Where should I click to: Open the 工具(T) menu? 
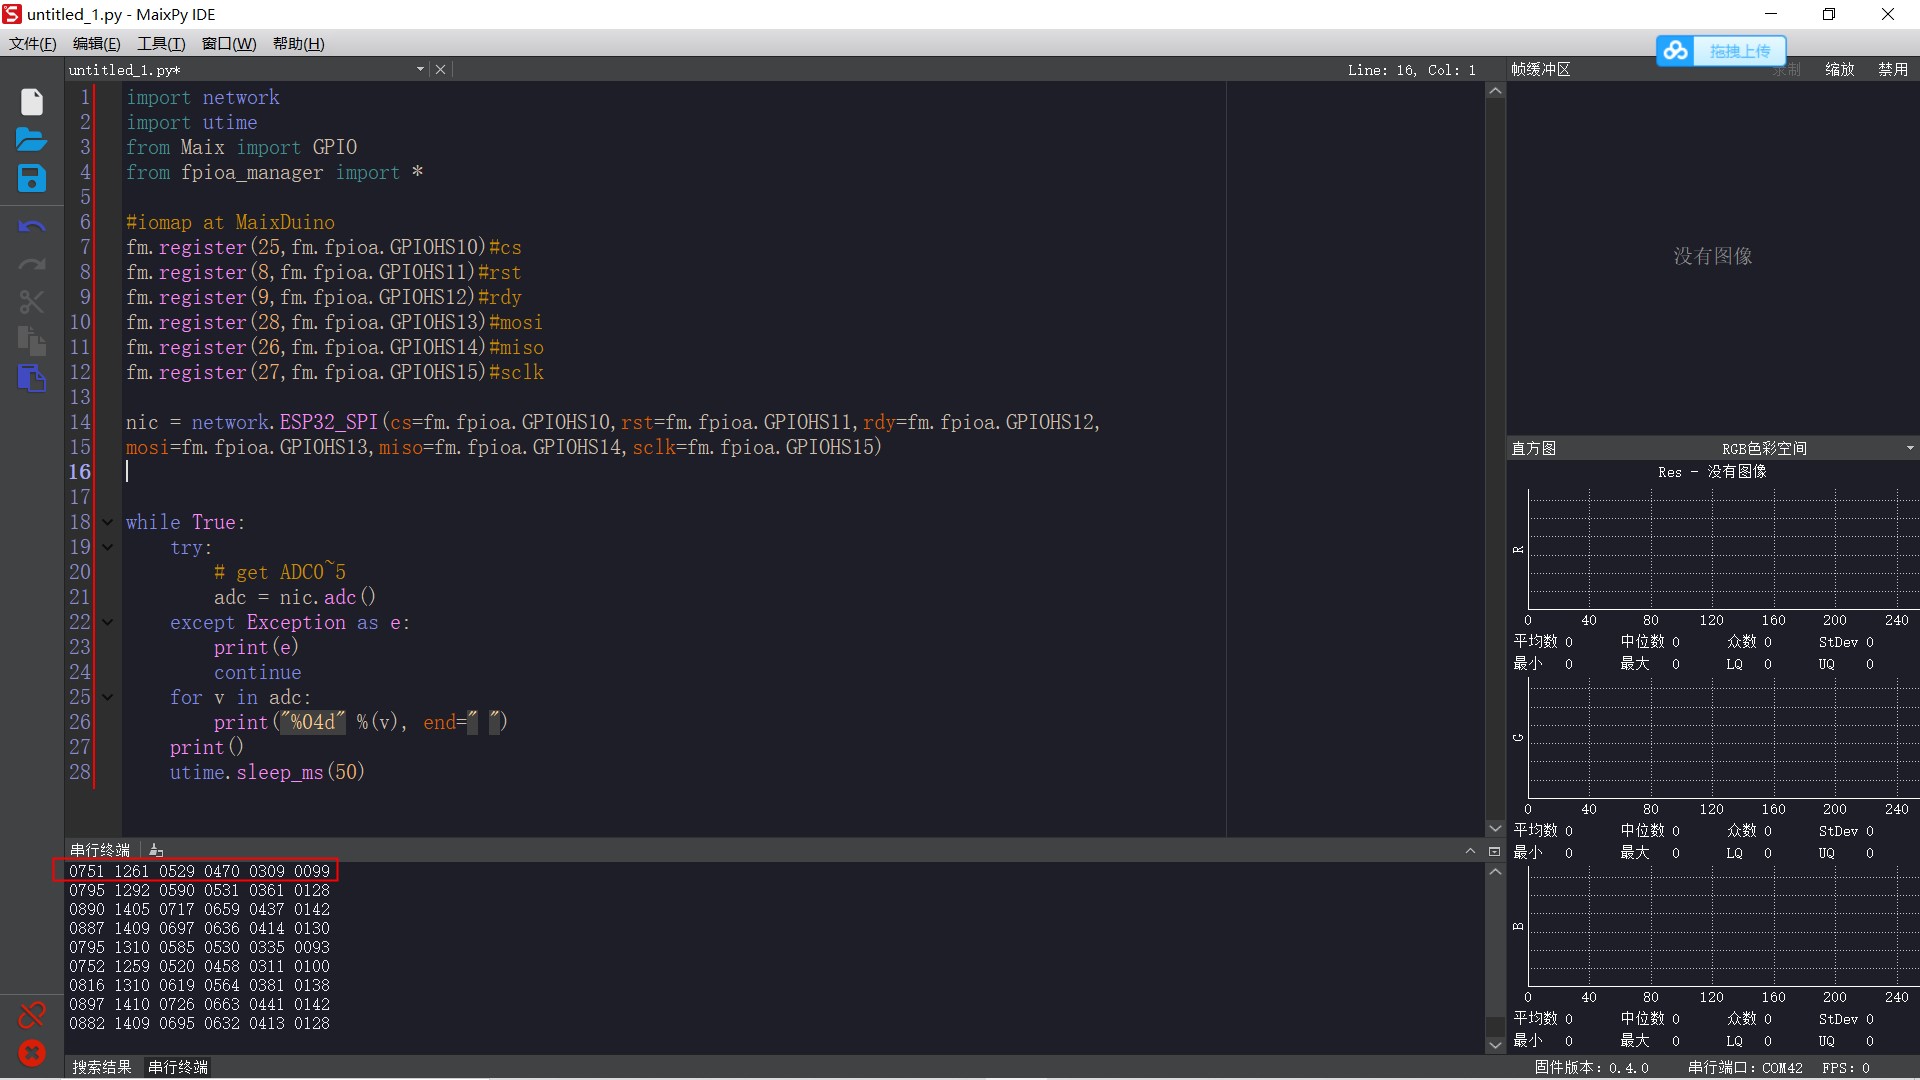pos(161,43)
